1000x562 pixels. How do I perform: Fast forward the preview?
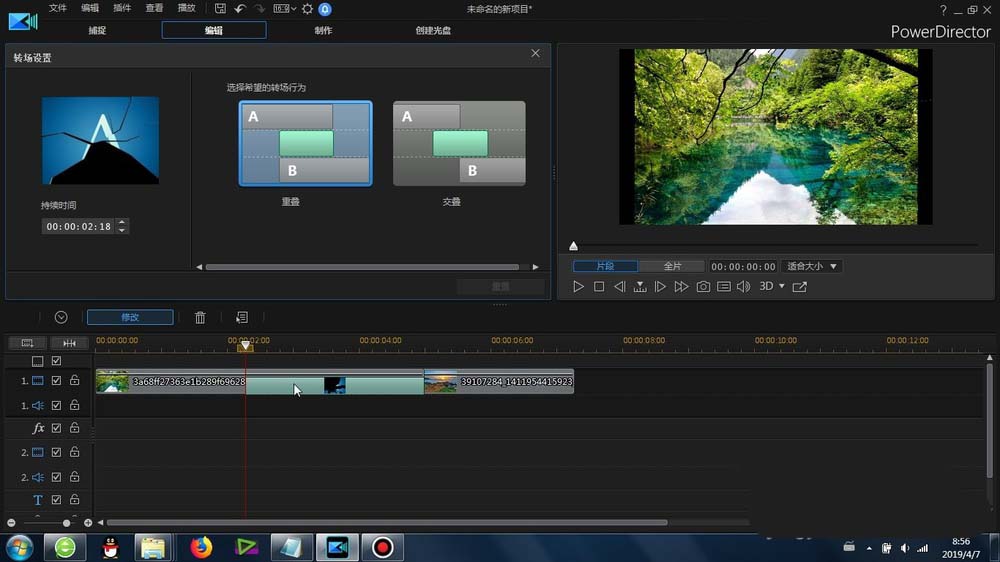[681, 286]
